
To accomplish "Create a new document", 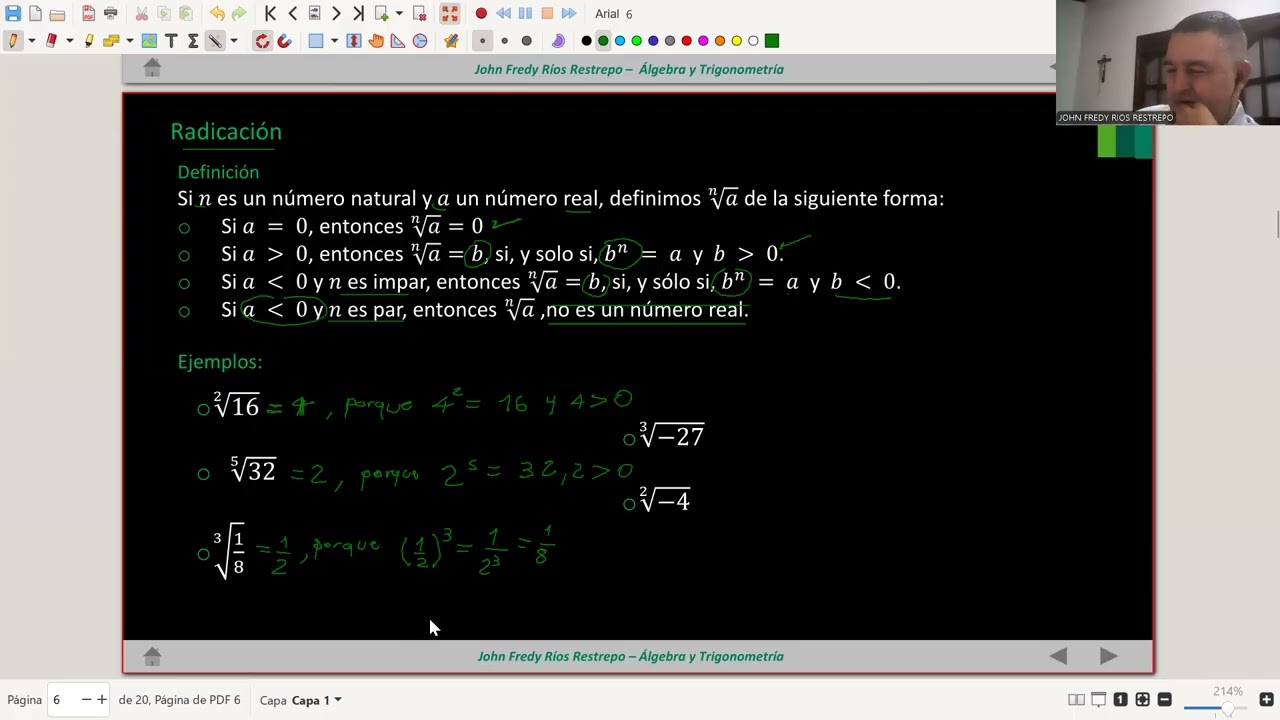I will point(35,14).
